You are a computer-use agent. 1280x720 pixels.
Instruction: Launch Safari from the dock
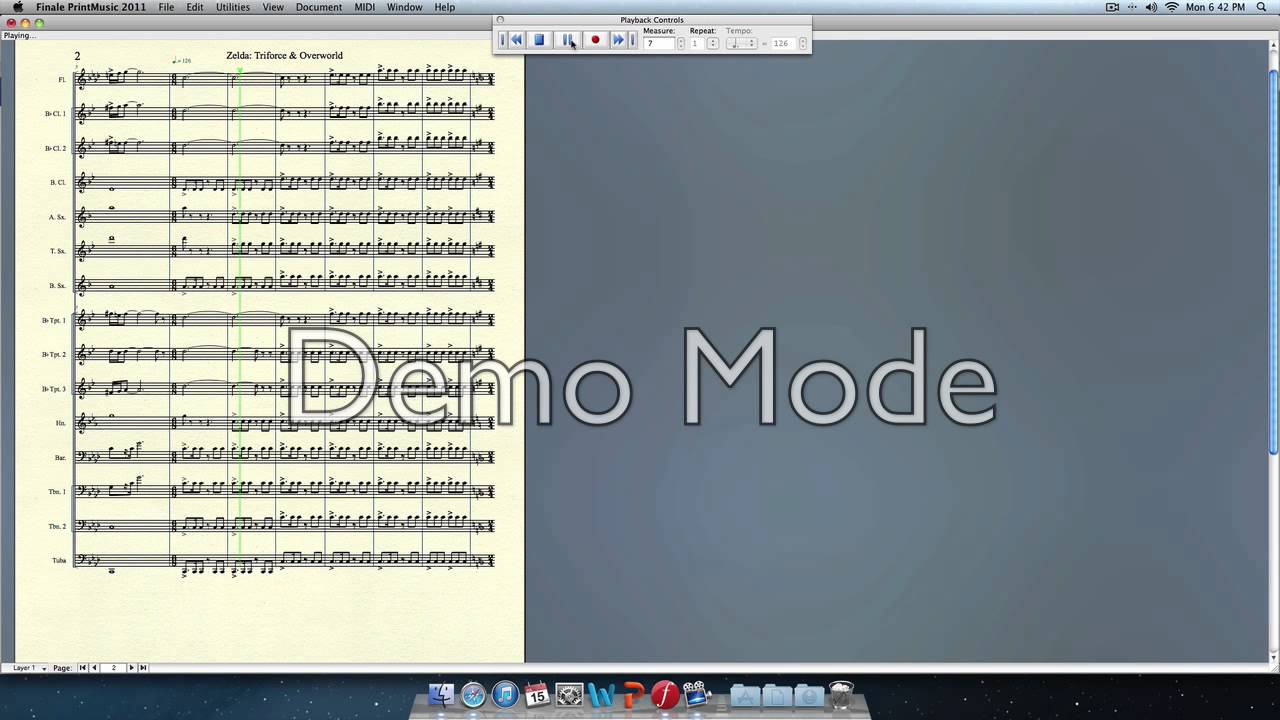(x=473, y=694)
